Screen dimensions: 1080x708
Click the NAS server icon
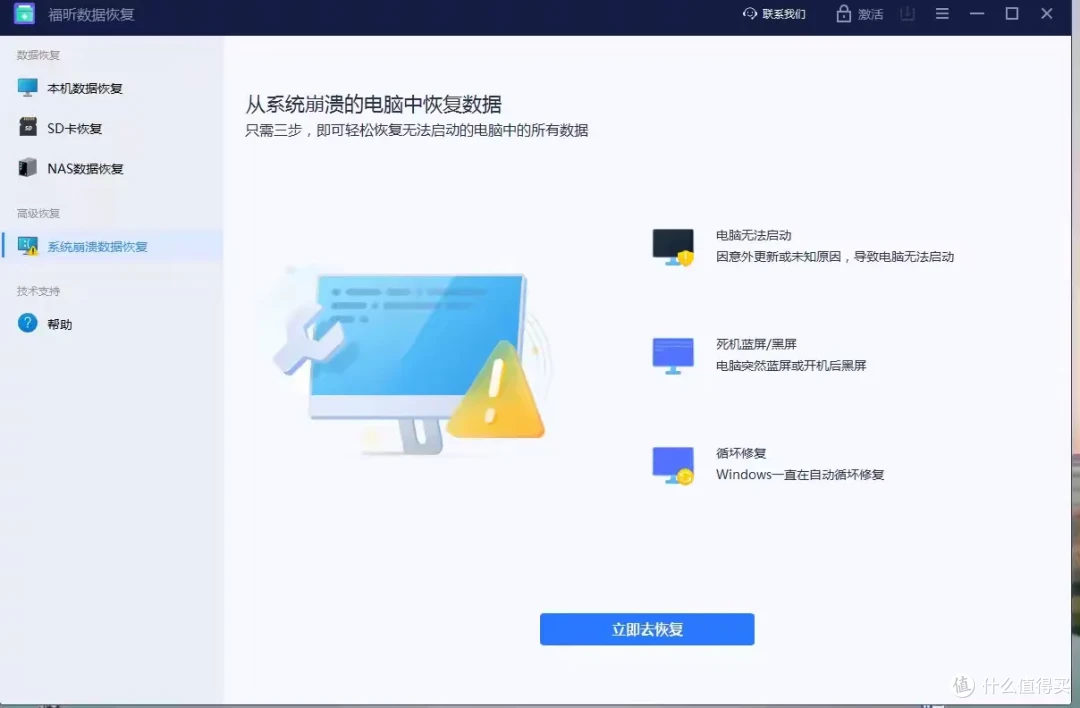pos(28,167)
